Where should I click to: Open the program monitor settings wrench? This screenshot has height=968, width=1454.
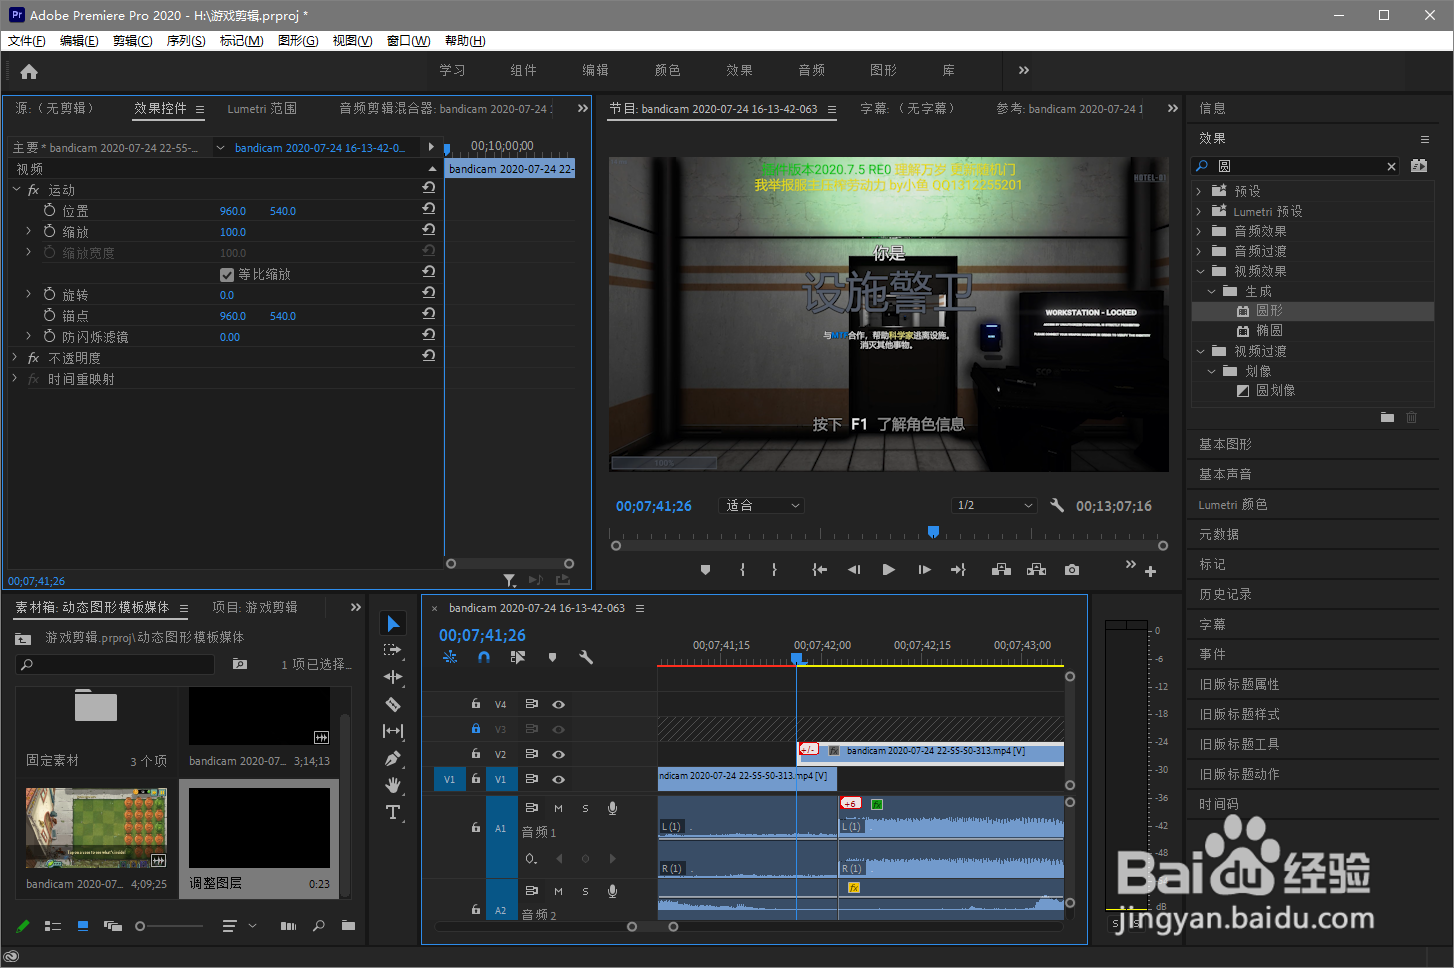pyautogui.click(x=1057, y=506)
